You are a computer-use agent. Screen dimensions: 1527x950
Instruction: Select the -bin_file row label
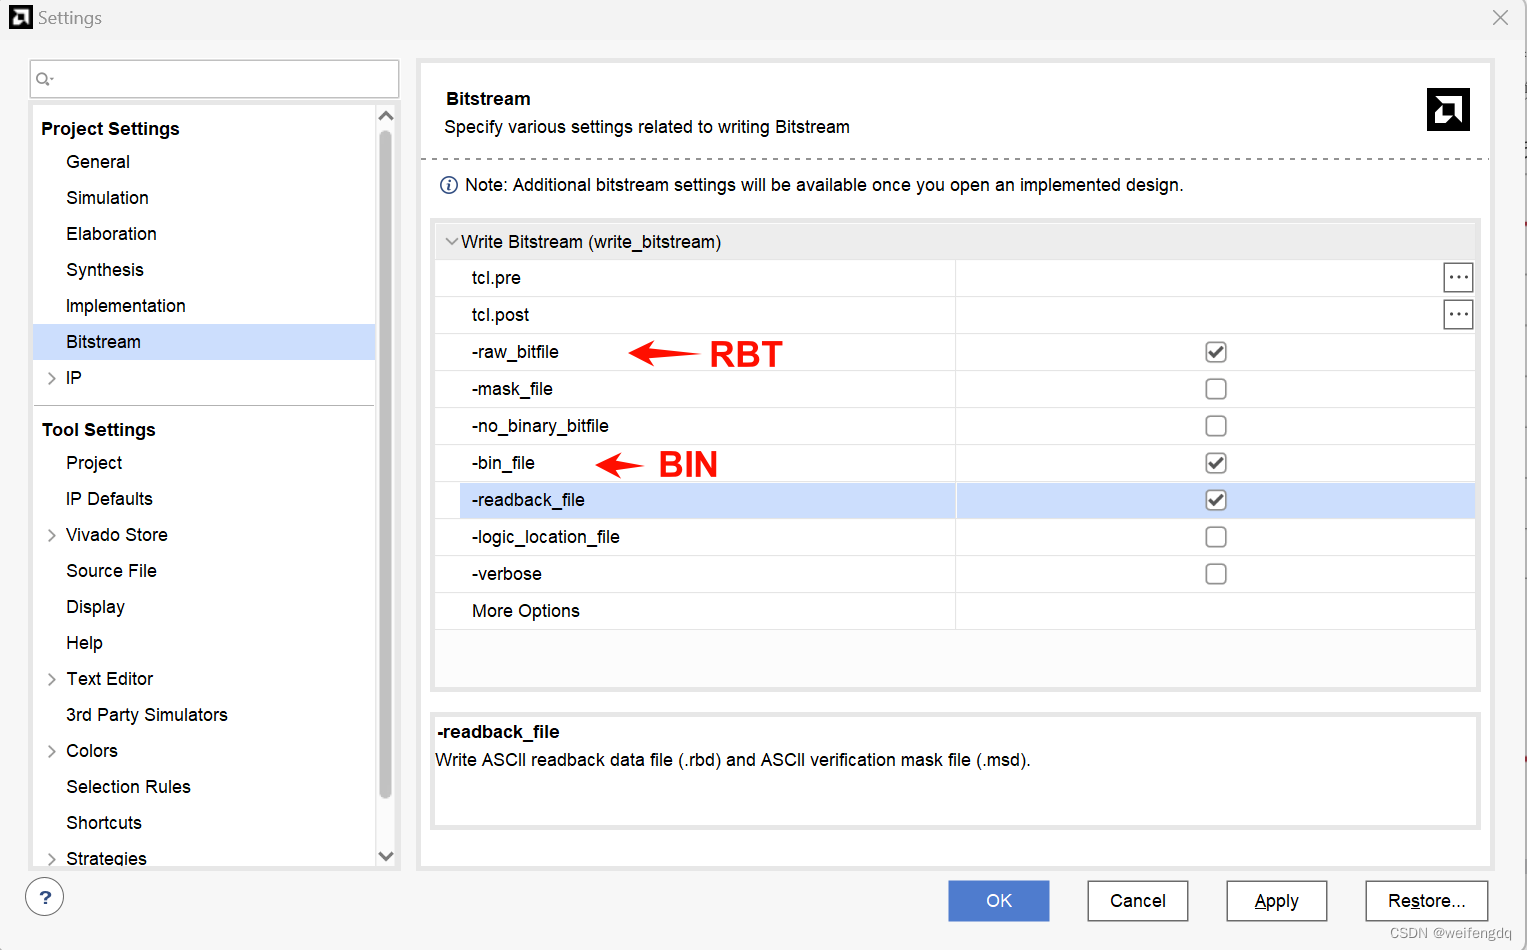503,463
